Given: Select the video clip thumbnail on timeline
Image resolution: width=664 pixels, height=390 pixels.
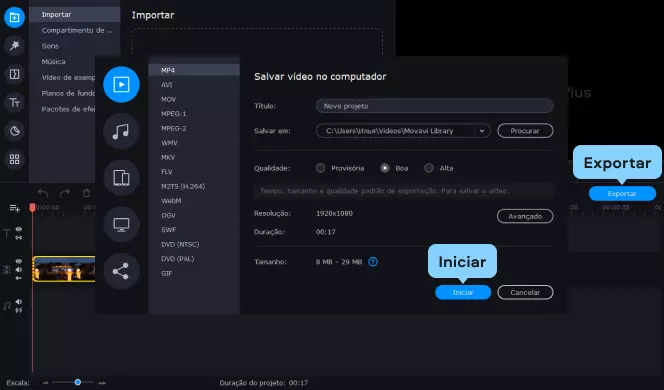Looking at the screenshot, I should tap(64, 269).
